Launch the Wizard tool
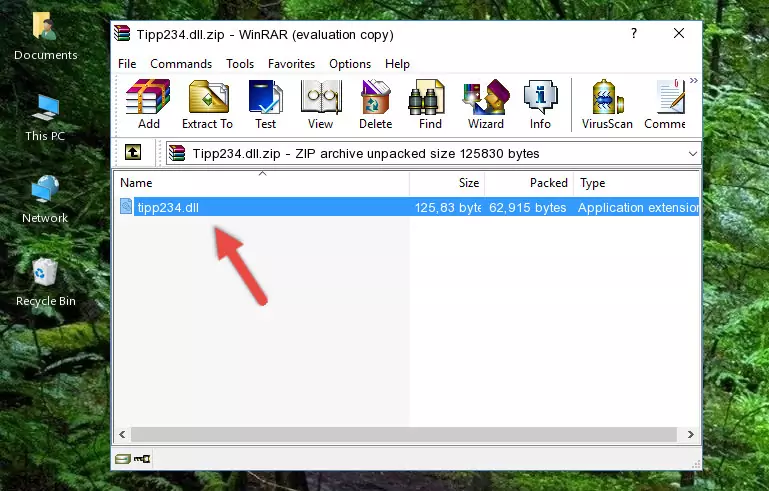The height and width of the screenshot is (491, 769). coord(486,104)
